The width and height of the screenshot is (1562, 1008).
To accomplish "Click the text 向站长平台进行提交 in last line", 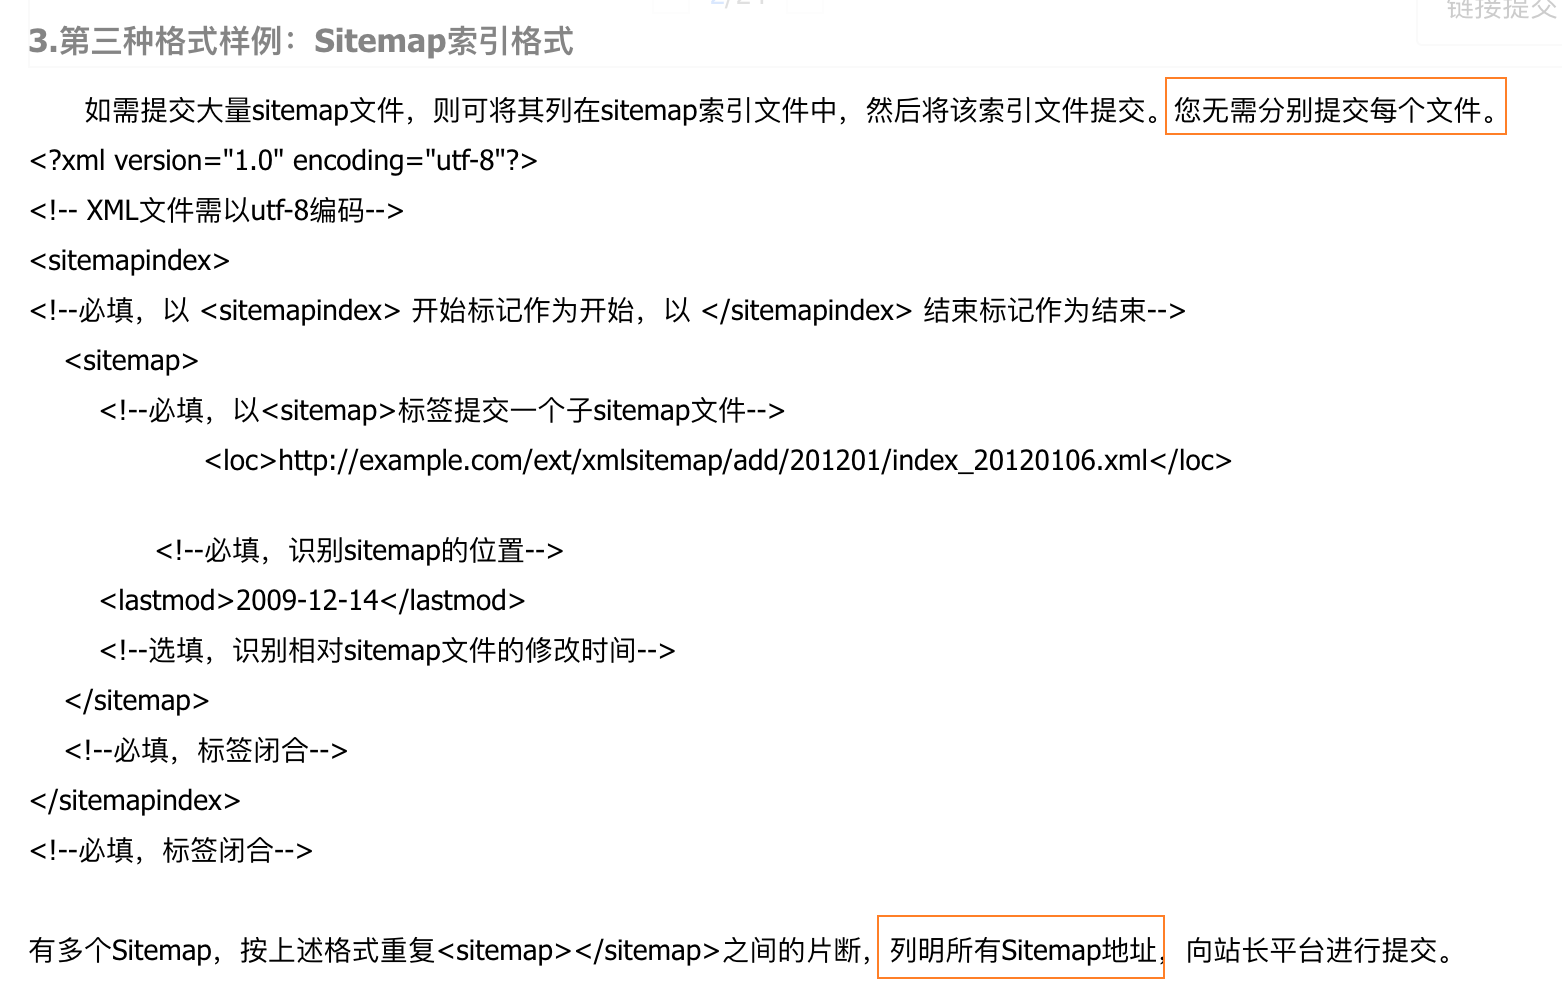I will 1311,951.
